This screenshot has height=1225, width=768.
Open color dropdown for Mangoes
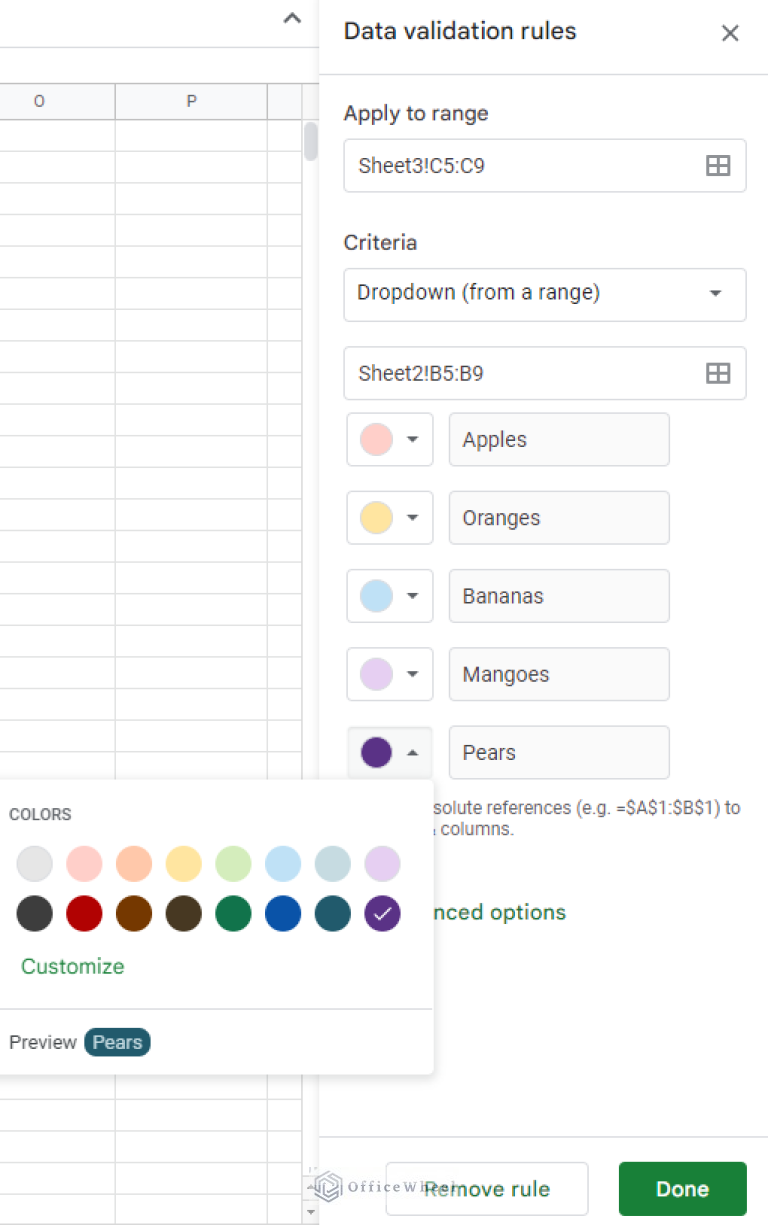pos(390,674)
